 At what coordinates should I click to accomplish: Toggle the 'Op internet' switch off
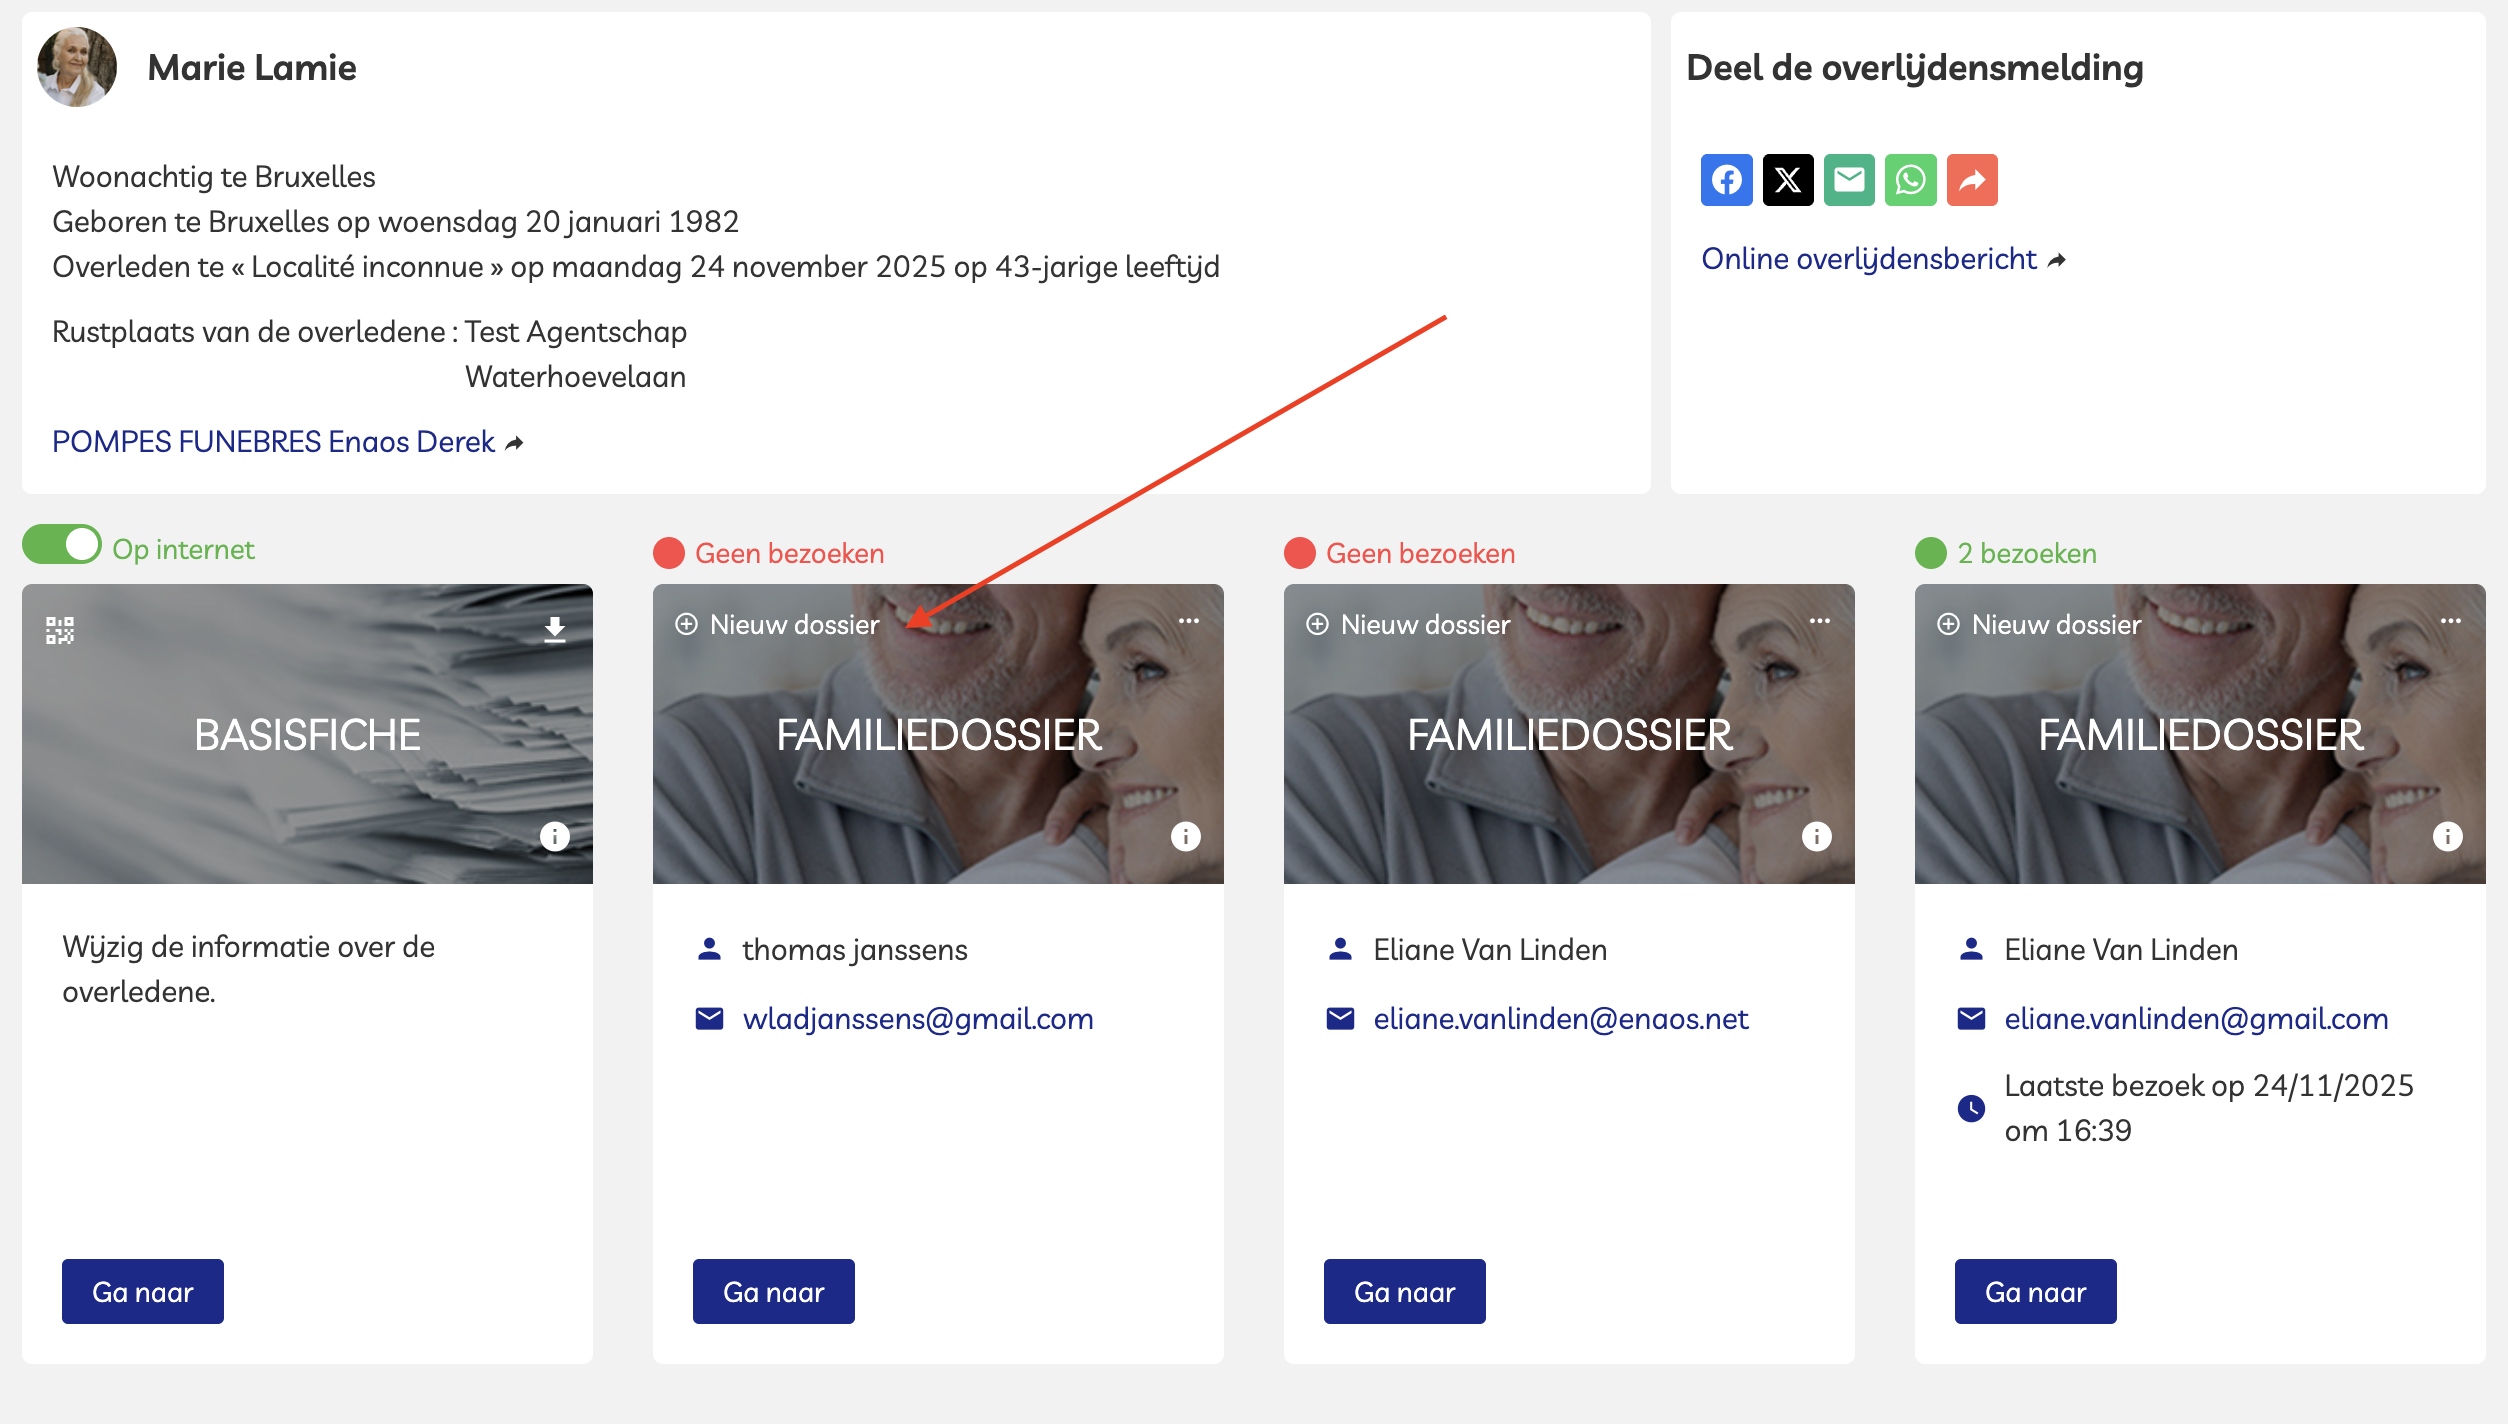[x=62, y=545]
